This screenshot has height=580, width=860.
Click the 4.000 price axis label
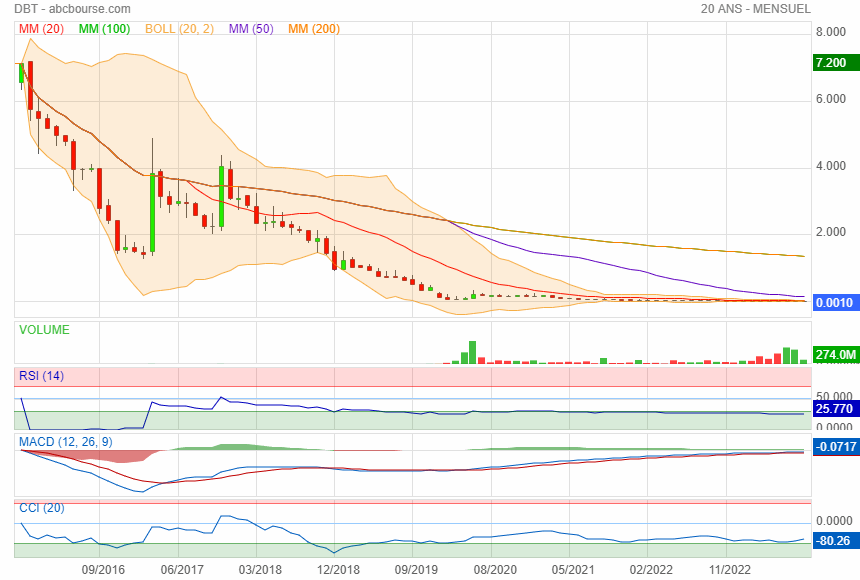(830, 166)
